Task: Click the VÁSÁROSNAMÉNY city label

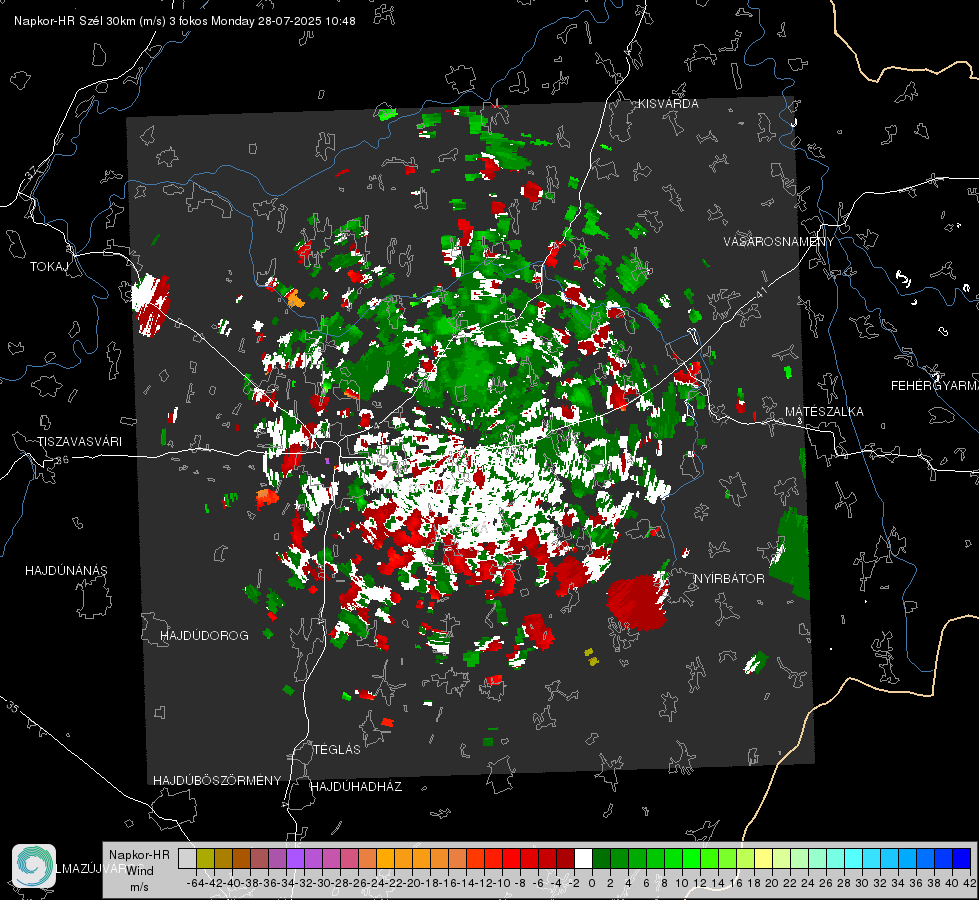Action: [x=779, y=242]
